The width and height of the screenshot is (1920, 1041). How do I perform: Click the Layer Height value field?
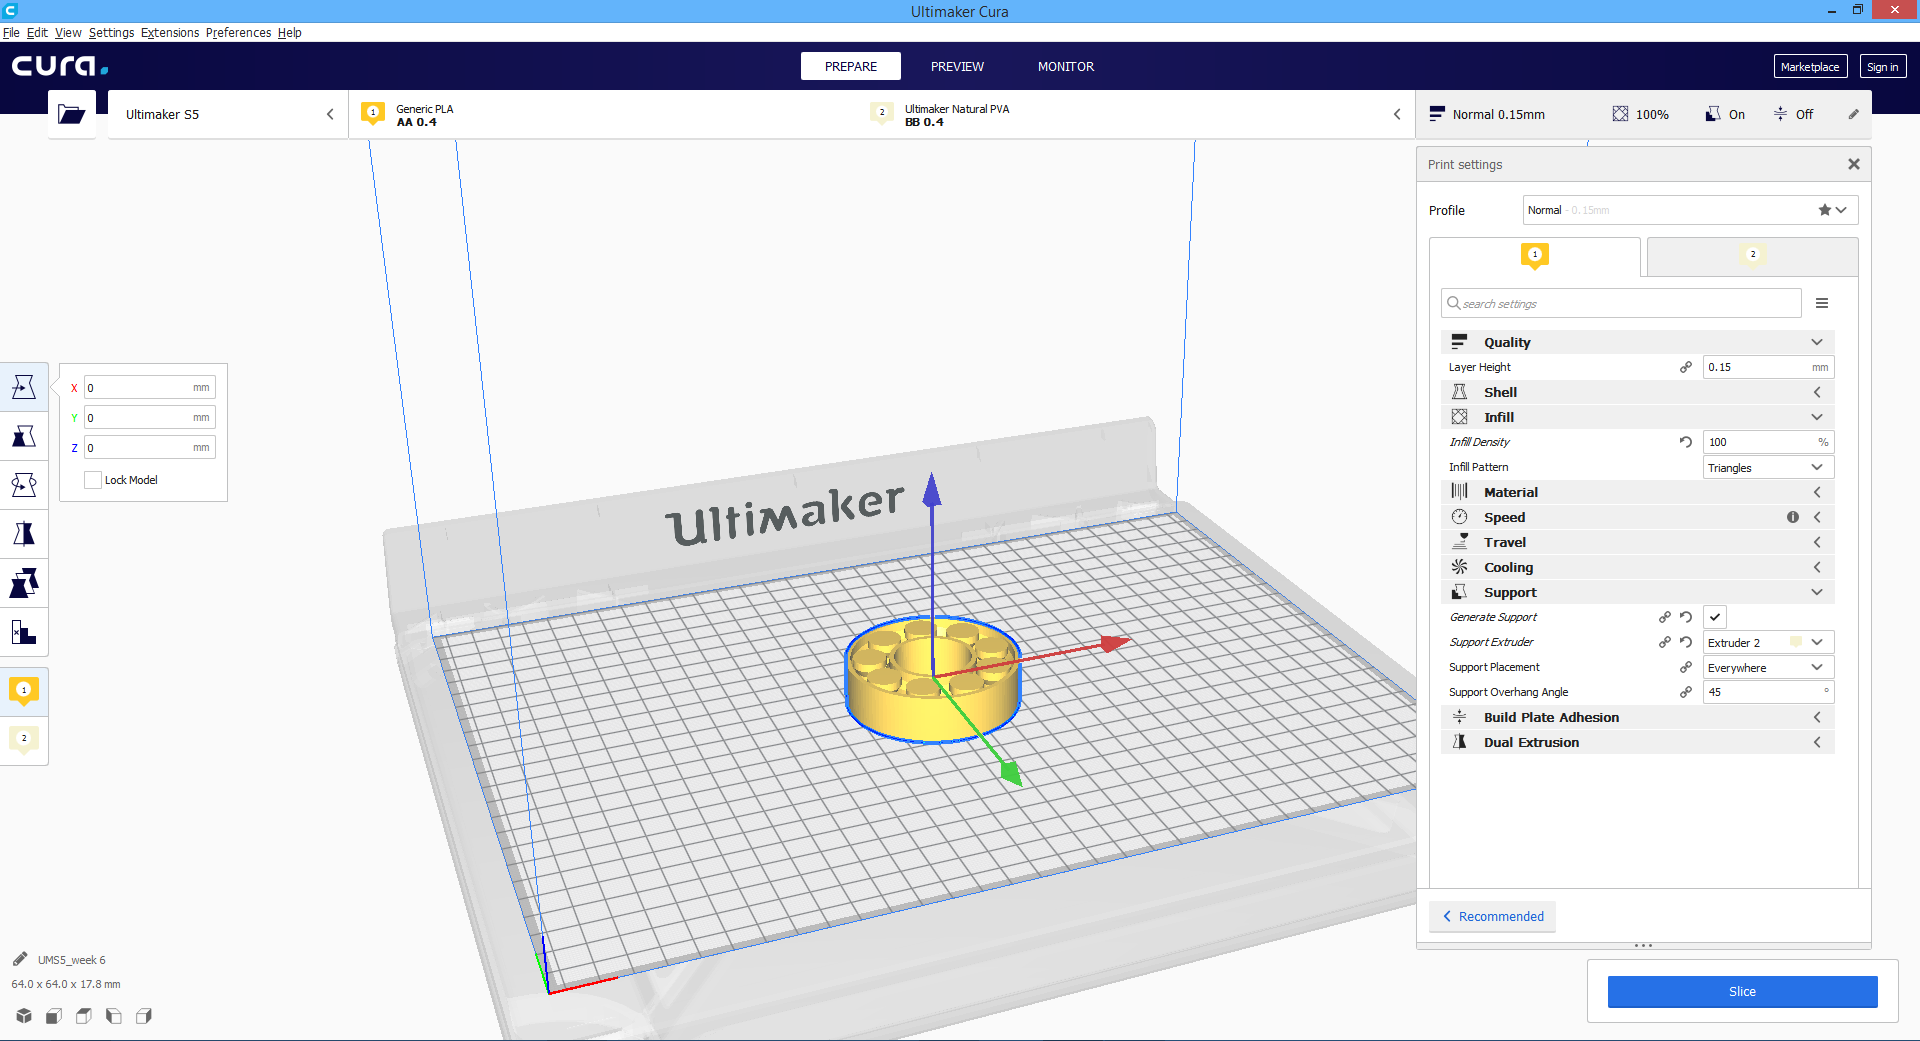1768,367
